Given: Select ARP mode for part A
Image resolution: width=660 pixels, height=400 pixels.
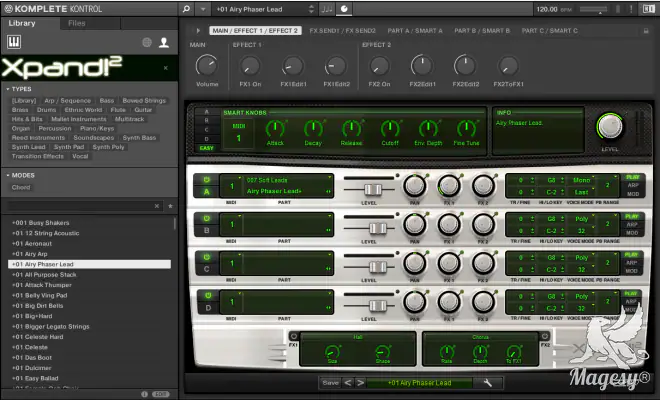Looking at the screenshot, I should [633, 185].
